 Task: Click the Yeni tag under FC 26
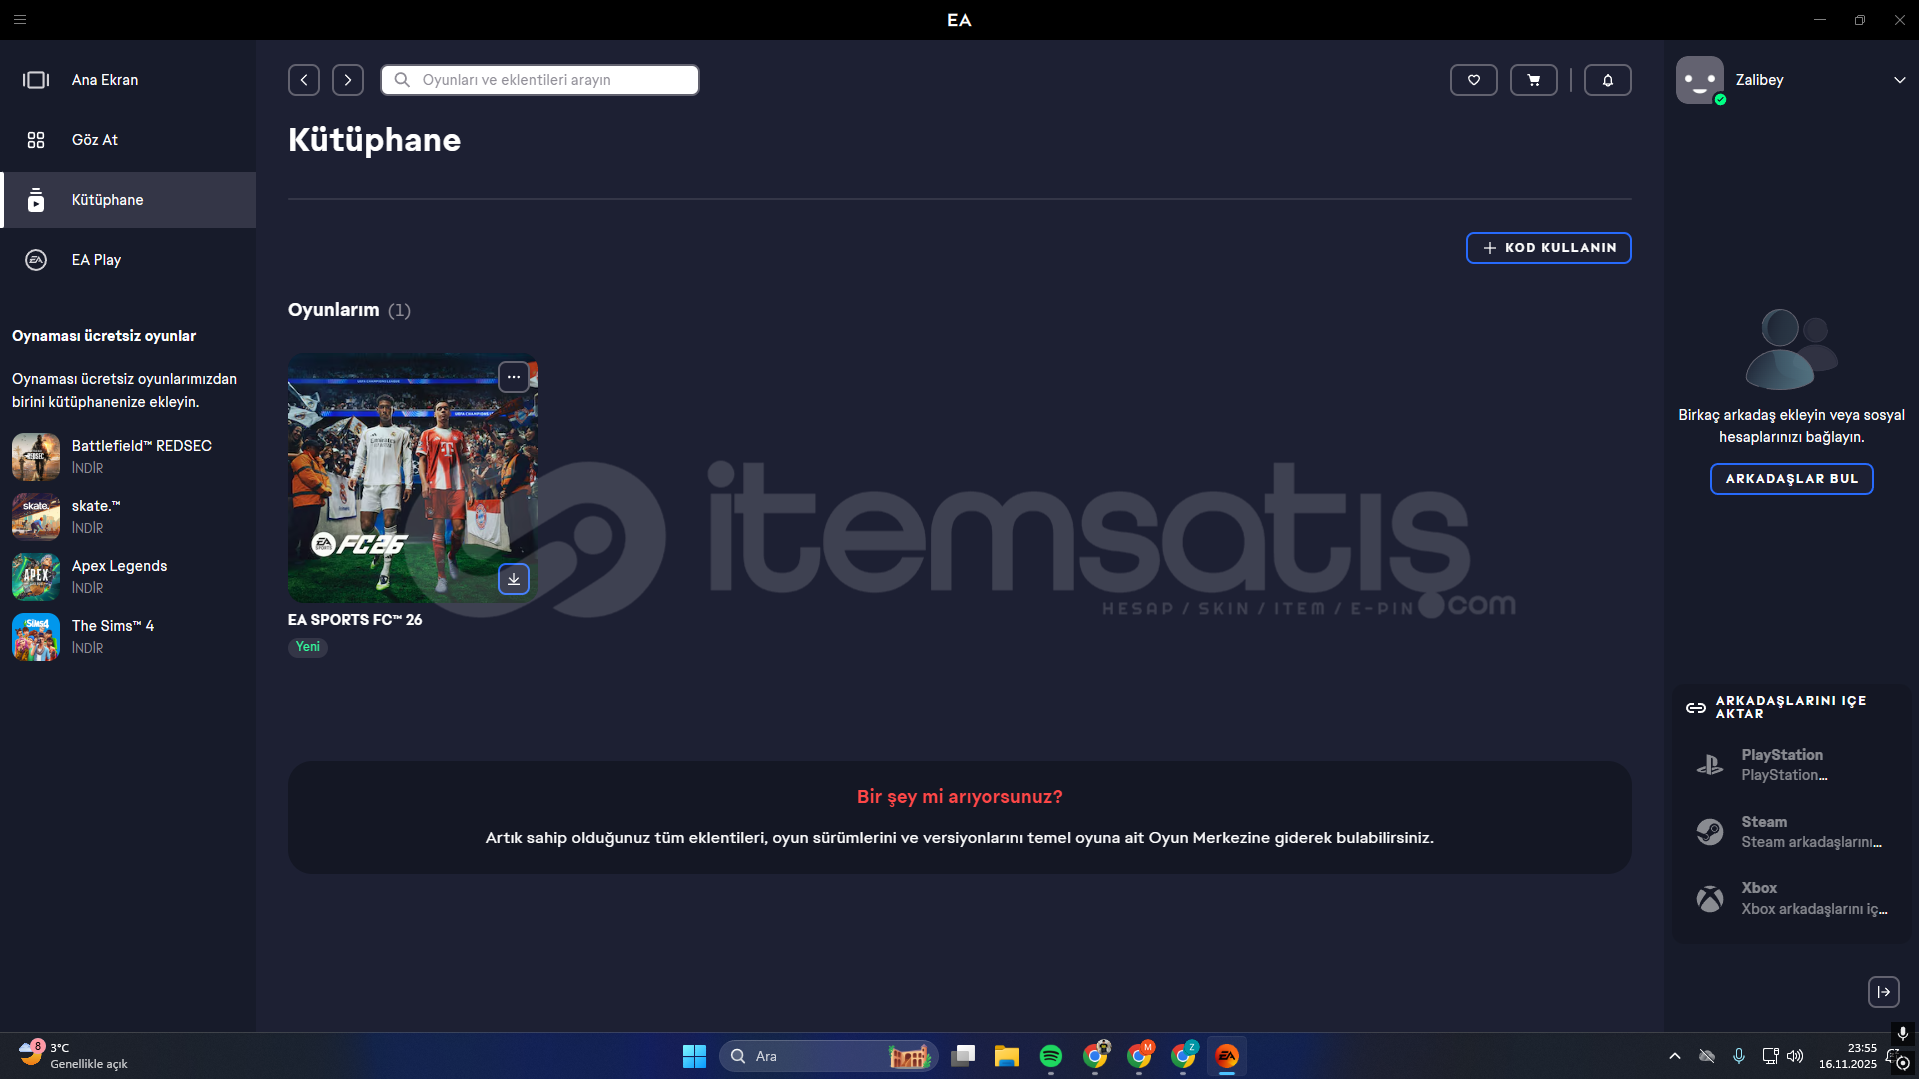tap(308, 647)
